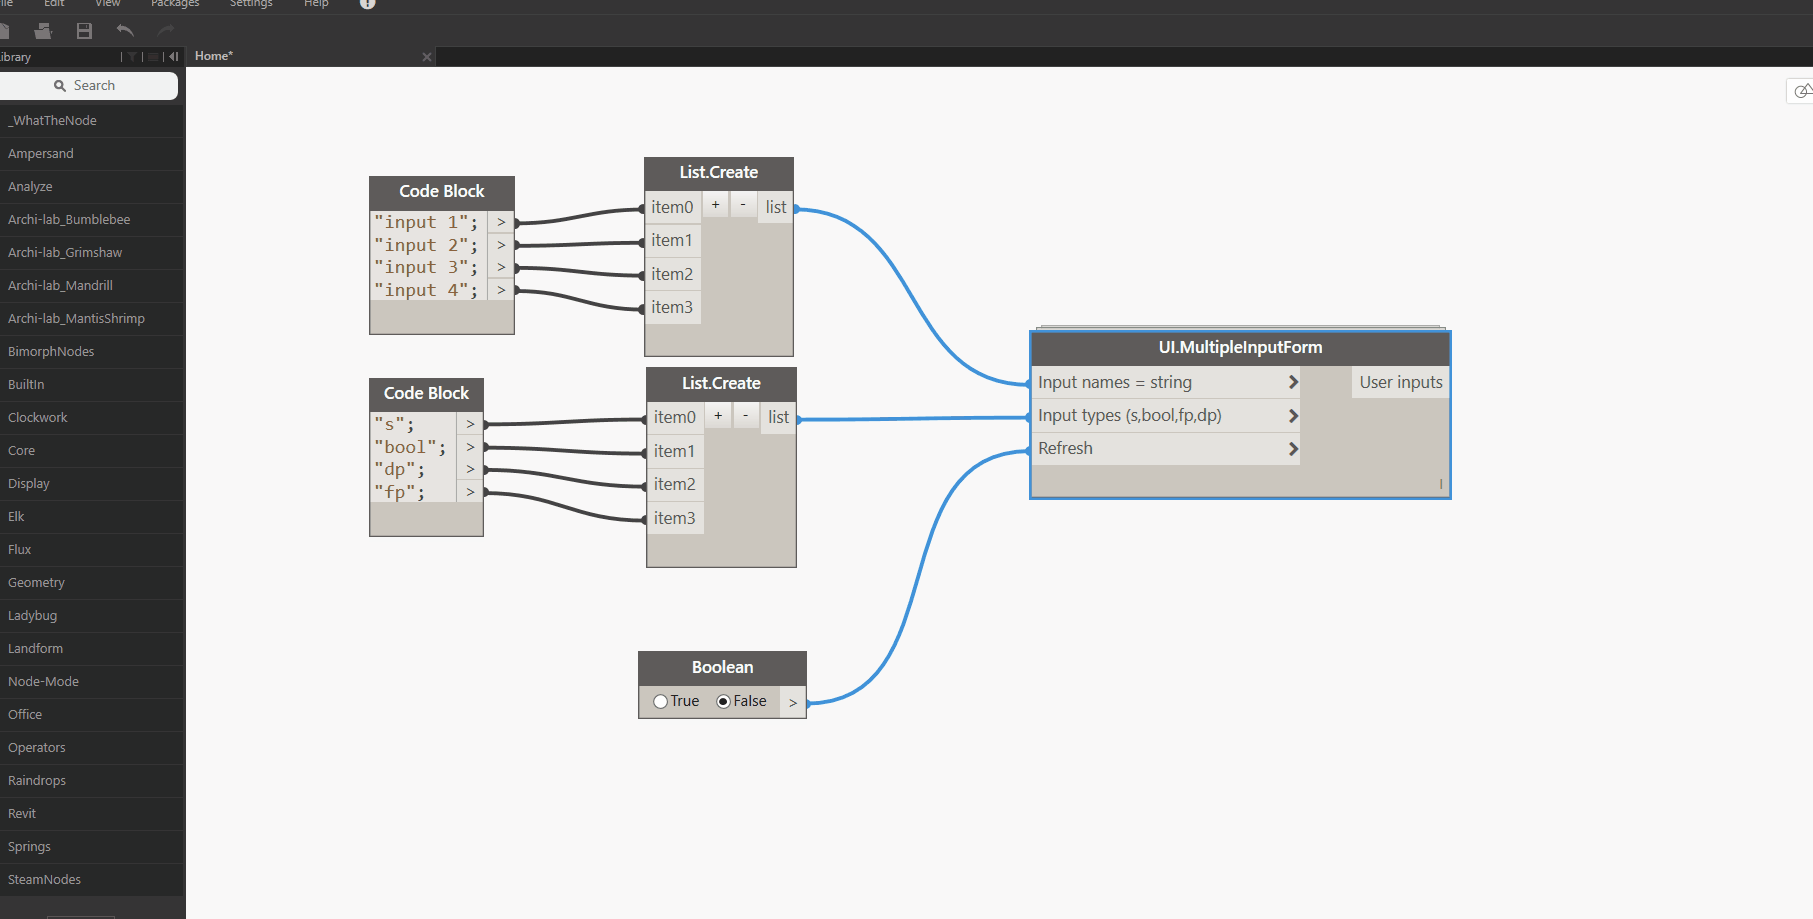This screenshot has width=1813, height=919.
Task: Expand the Input types chevron
Action: [1292, 416]
